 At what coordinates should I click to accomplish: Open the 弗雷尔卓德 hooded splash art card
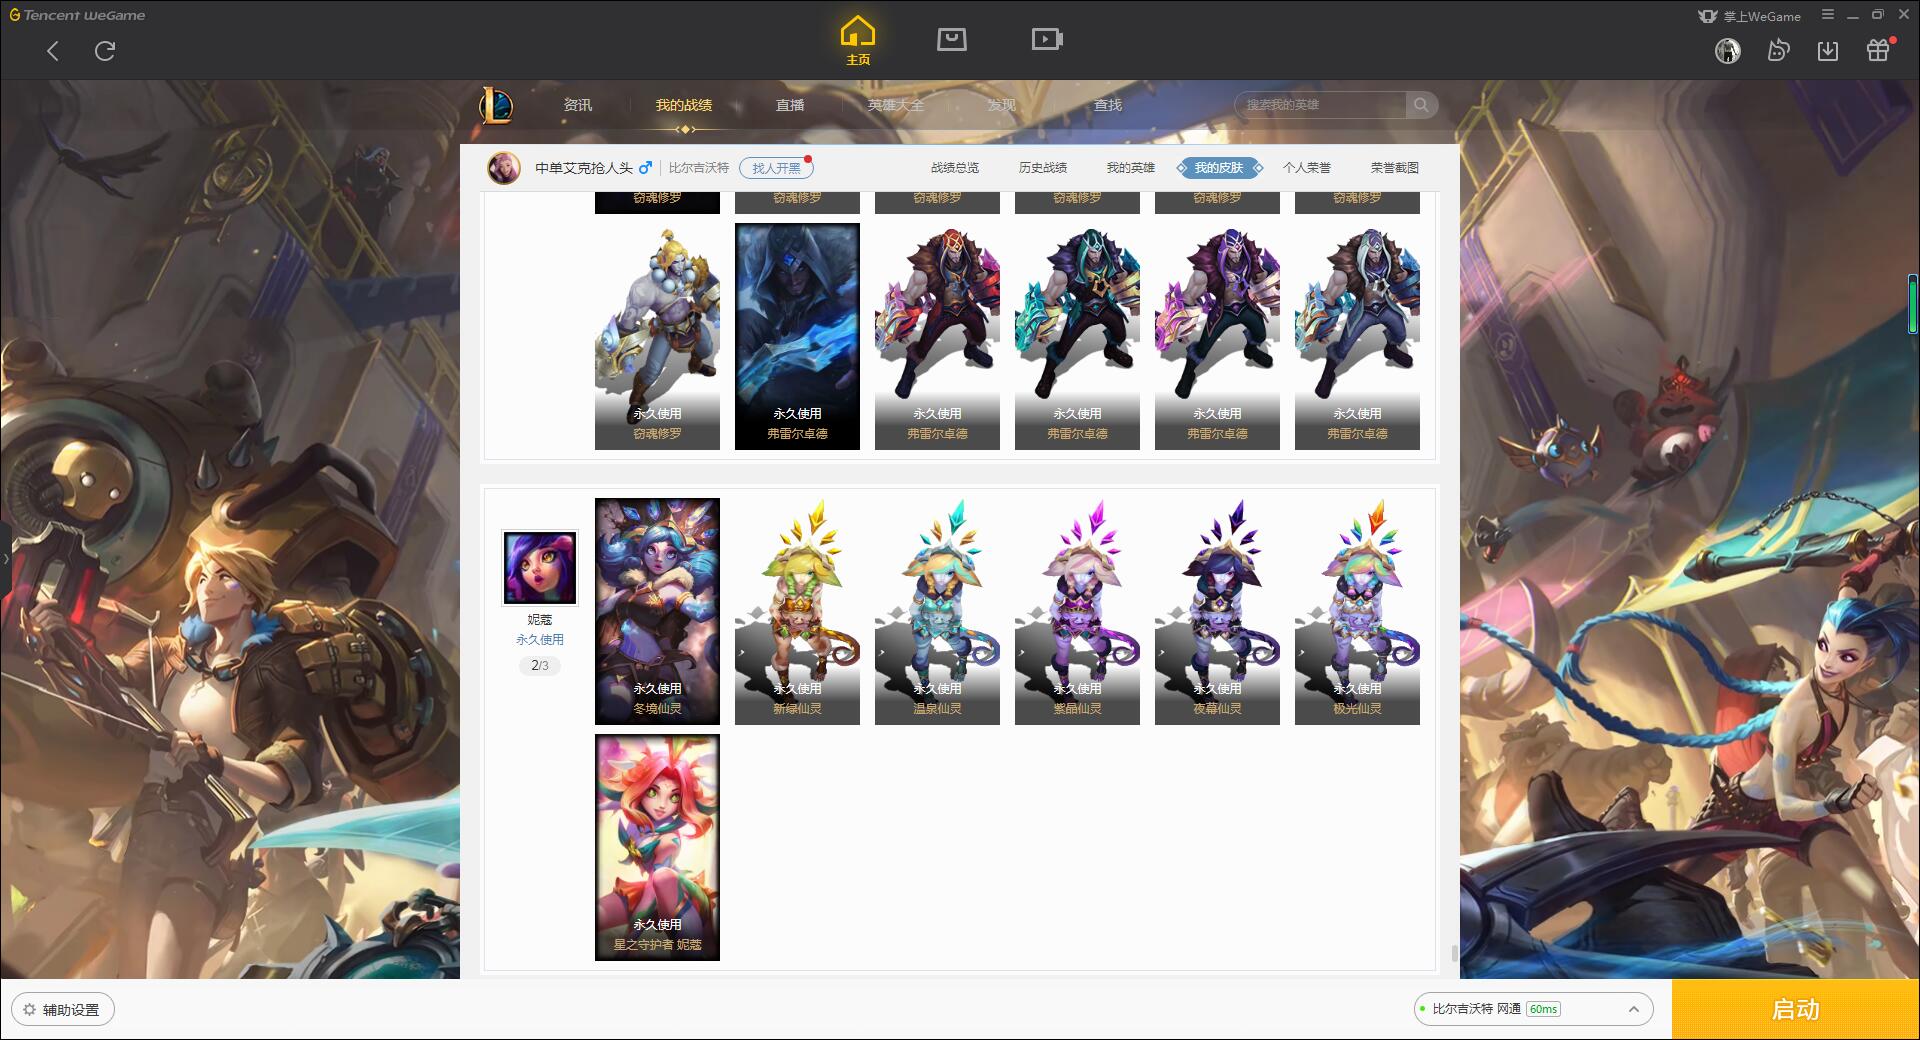[x=797, y=336]
